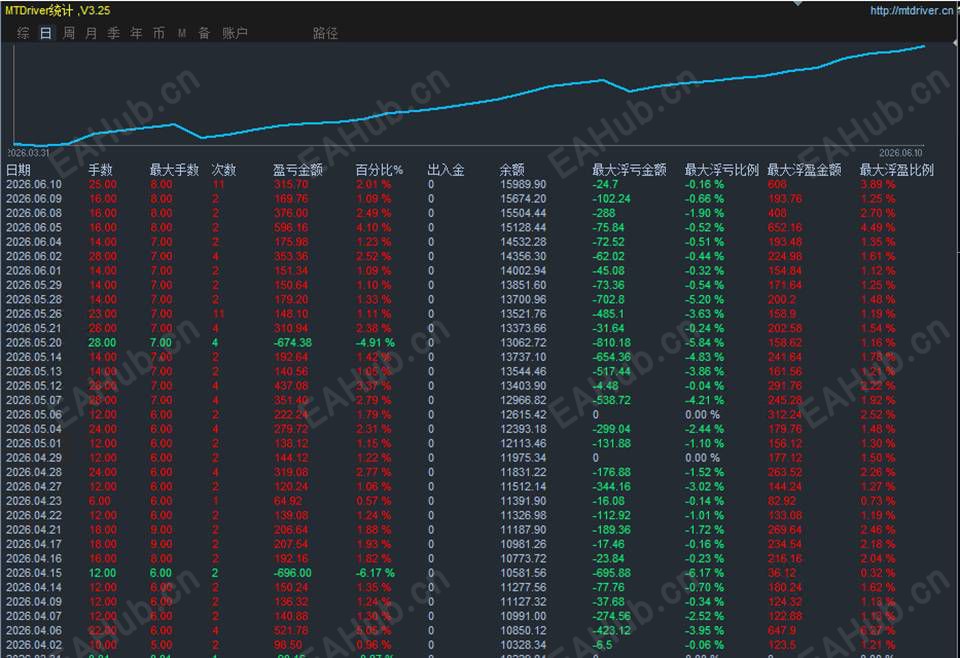960x658 pixels.
Task: Click the -4.48 floating loss value
Action: pyautogui.click(x=606, y=386)
